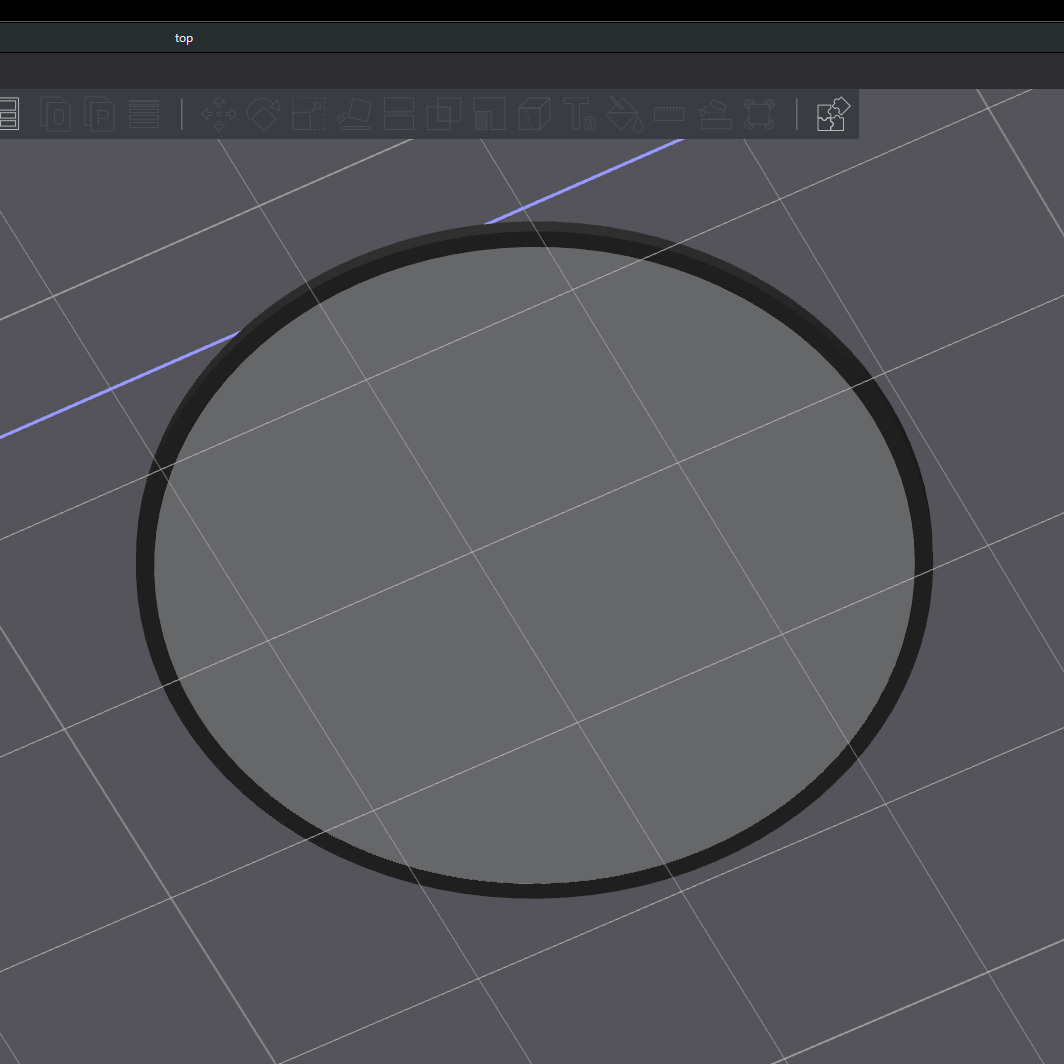Select the Cut tool
The width and height of the screenshot is (1064, 1064).
click(x=399, y=114)
